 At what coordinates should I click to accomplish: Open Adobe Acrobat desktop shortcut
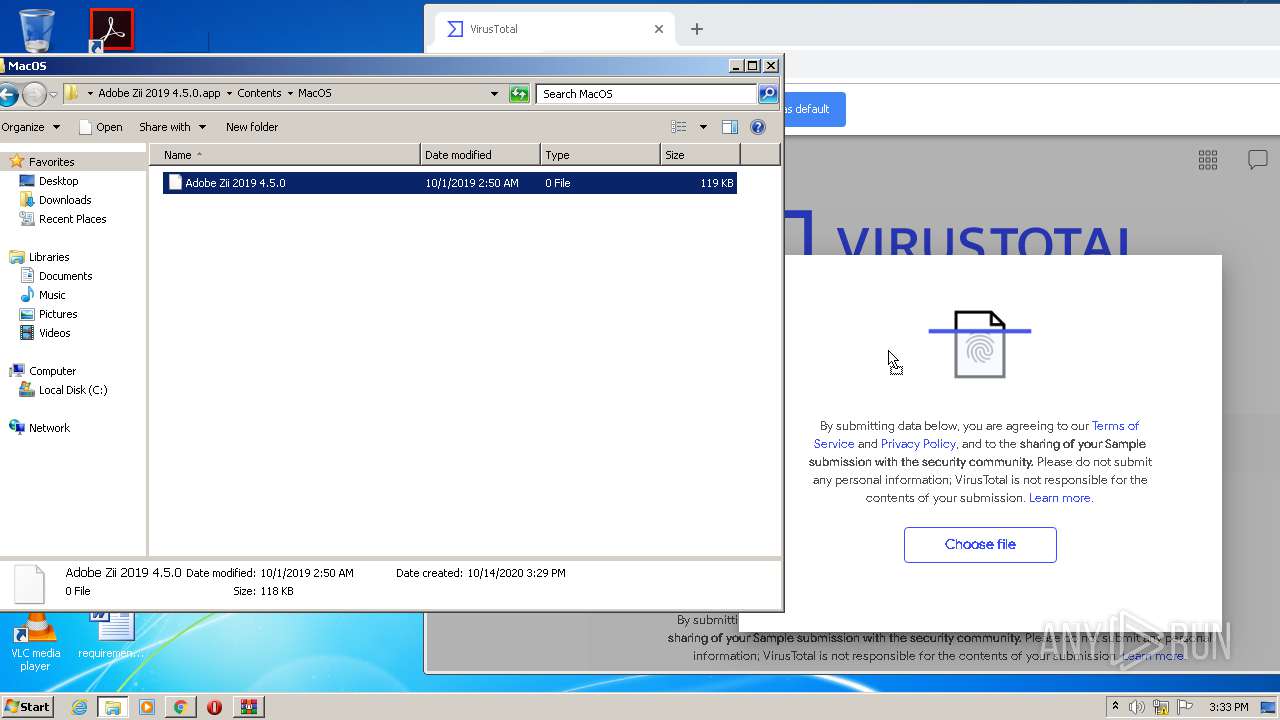click(x=111, y=30)
